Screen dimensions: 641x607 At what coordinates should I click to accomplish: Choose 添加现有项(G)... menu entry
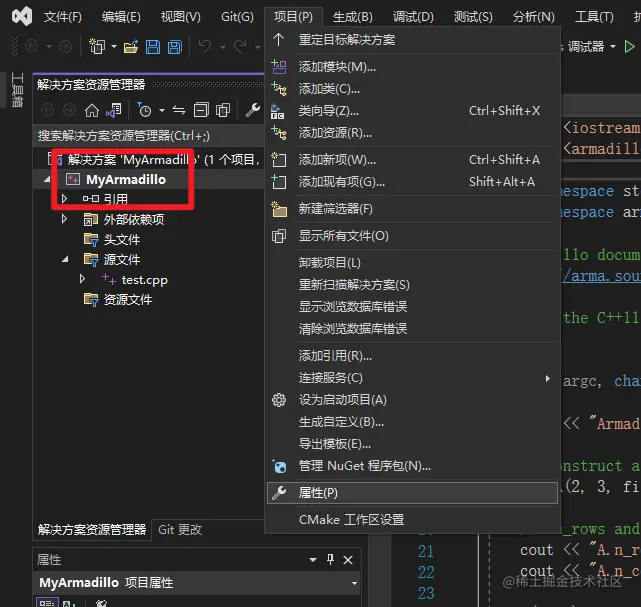[x=413, y=181]
